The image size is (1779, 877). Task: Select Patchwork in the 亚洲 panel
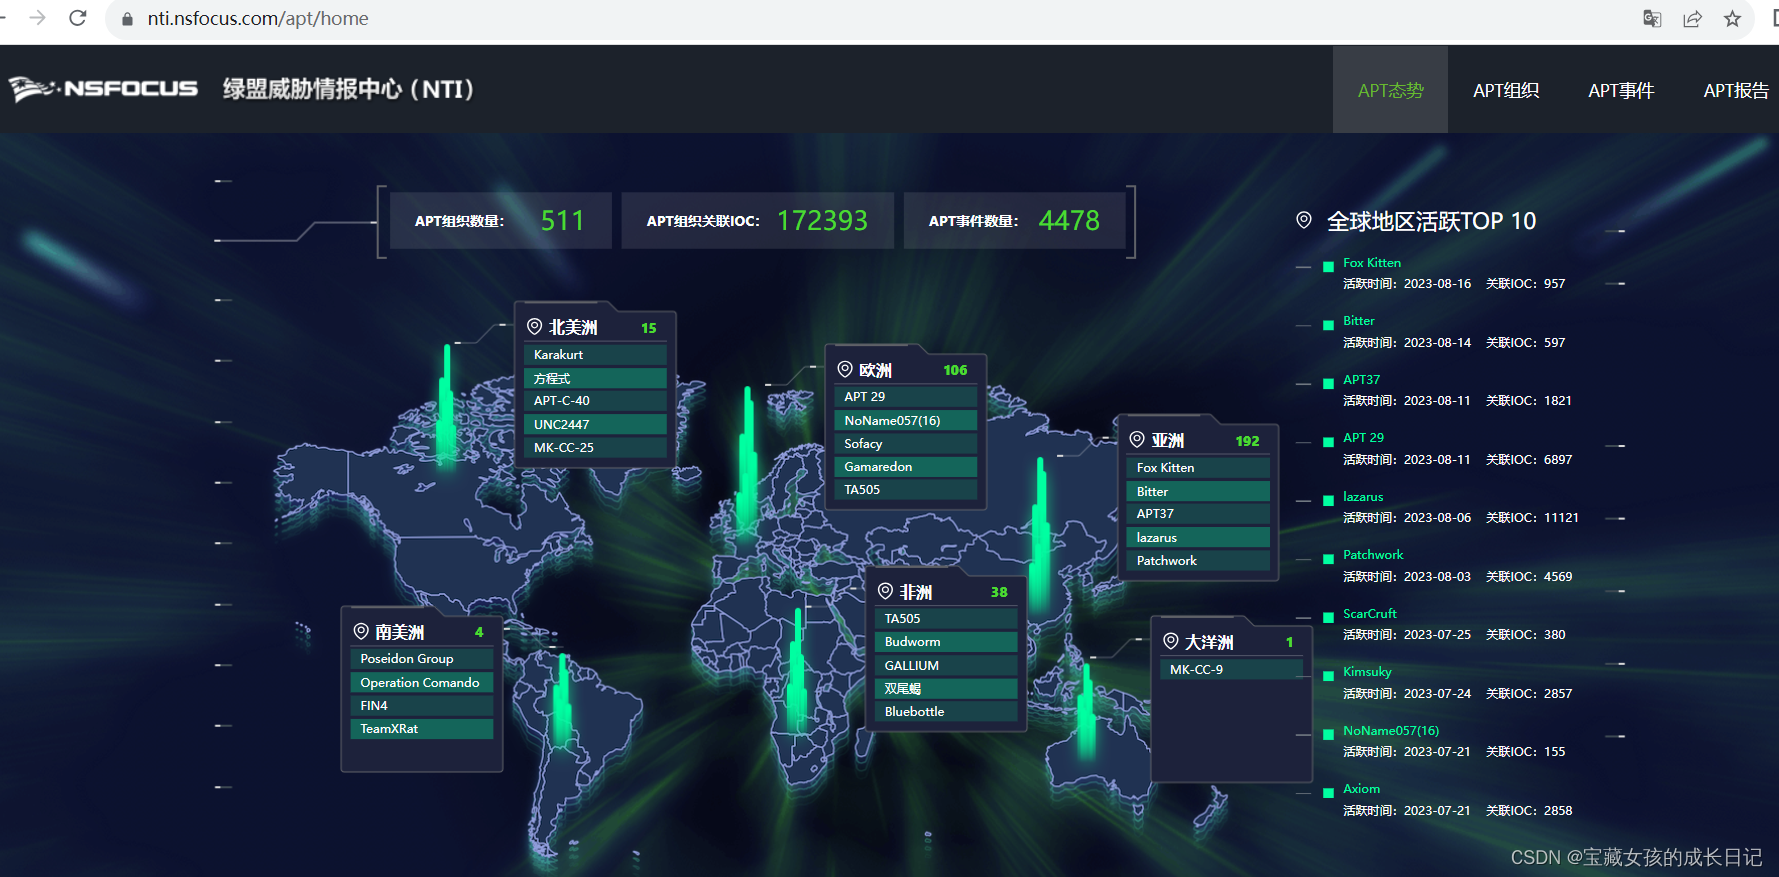point(1198,561)
